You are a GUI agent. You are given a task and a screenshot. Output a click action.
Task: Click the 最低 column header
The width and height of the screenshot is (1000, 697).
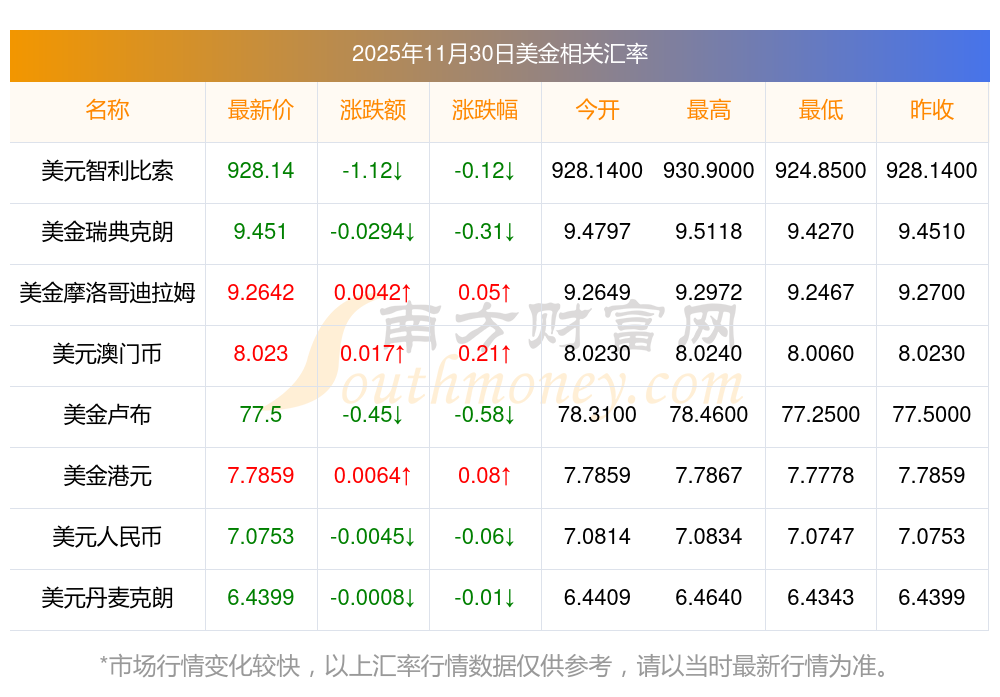point(821,110)
